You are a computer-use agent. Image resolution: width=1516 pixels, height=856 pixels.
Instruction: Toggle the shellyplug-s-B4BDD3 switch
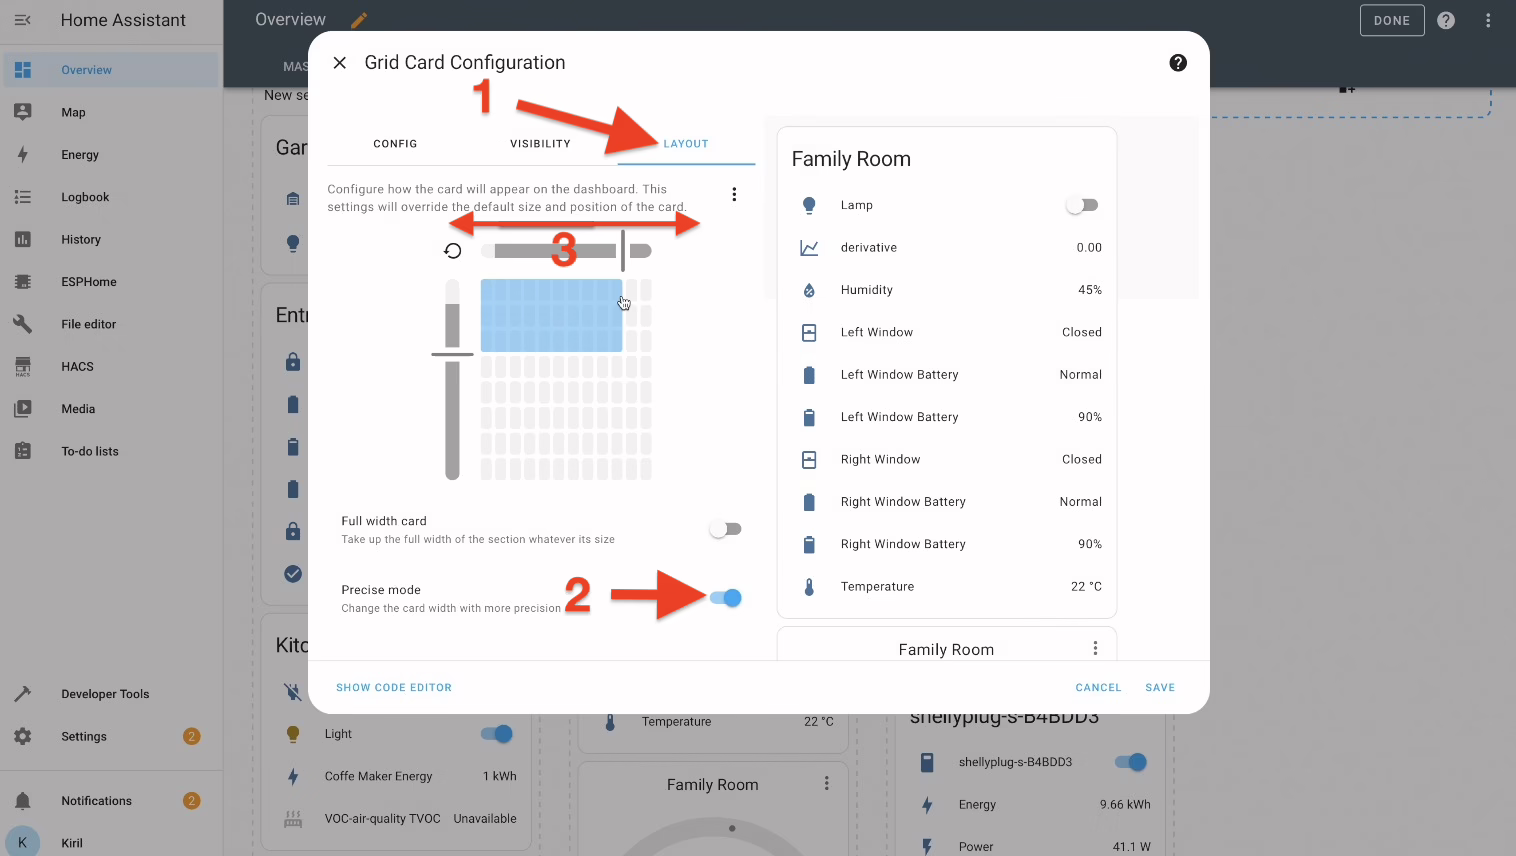1131,762
